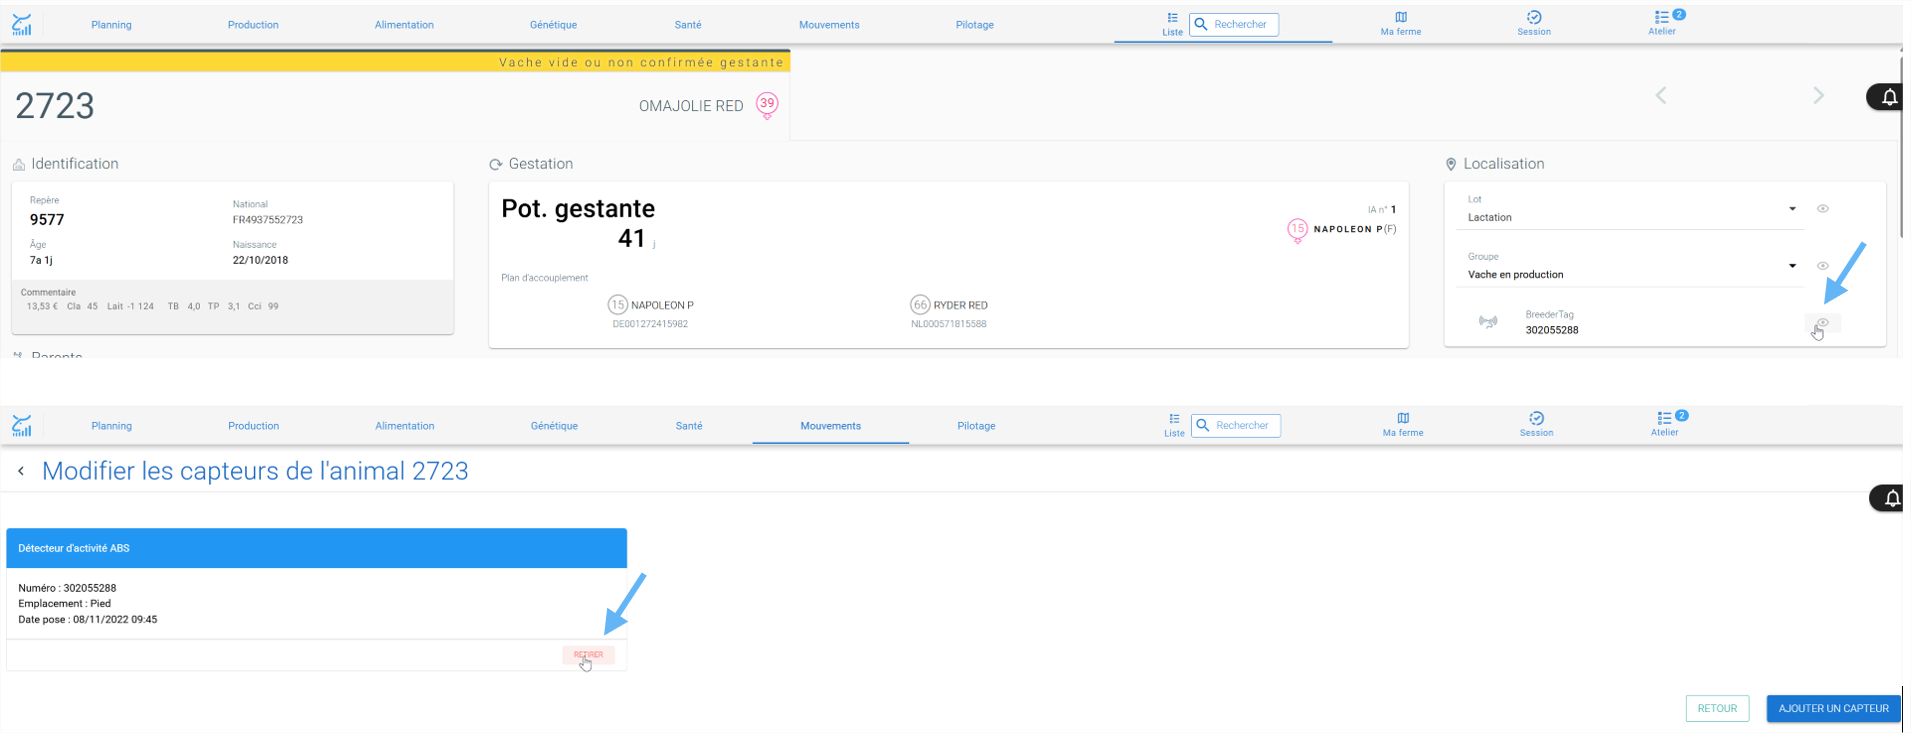Open the Liste icon above the animal sheet

tap(1173, 24)
